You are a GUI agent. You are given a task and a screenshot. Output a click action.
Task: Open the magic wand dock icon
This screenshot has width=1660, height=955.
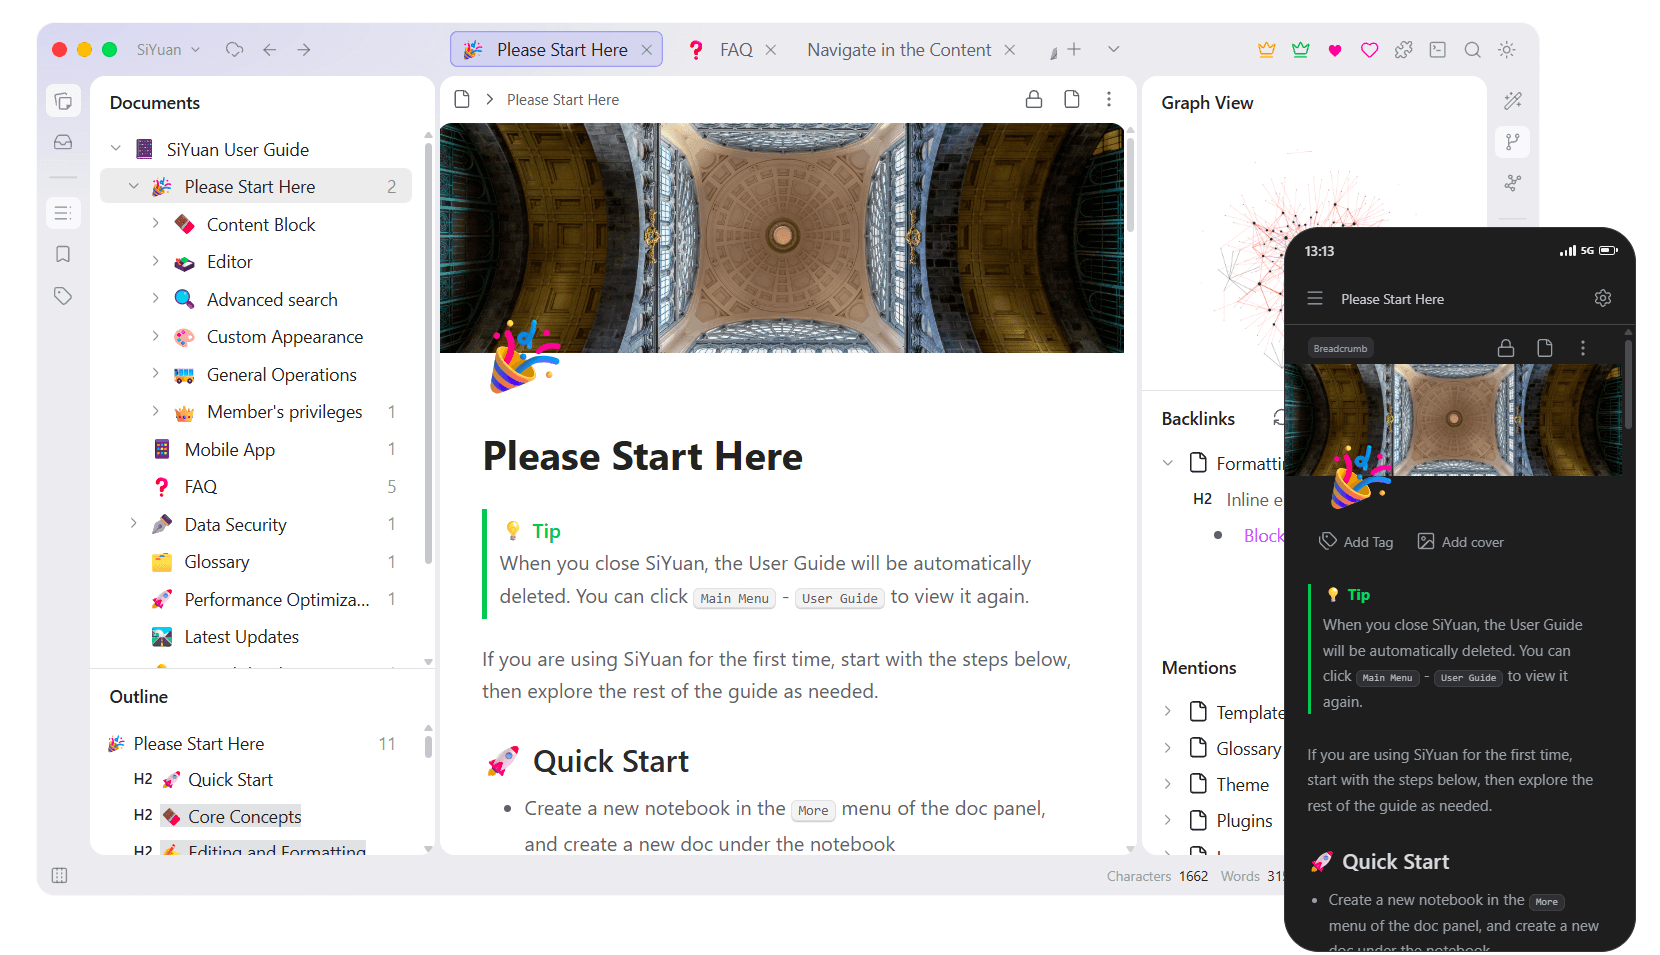point(1513,100)
